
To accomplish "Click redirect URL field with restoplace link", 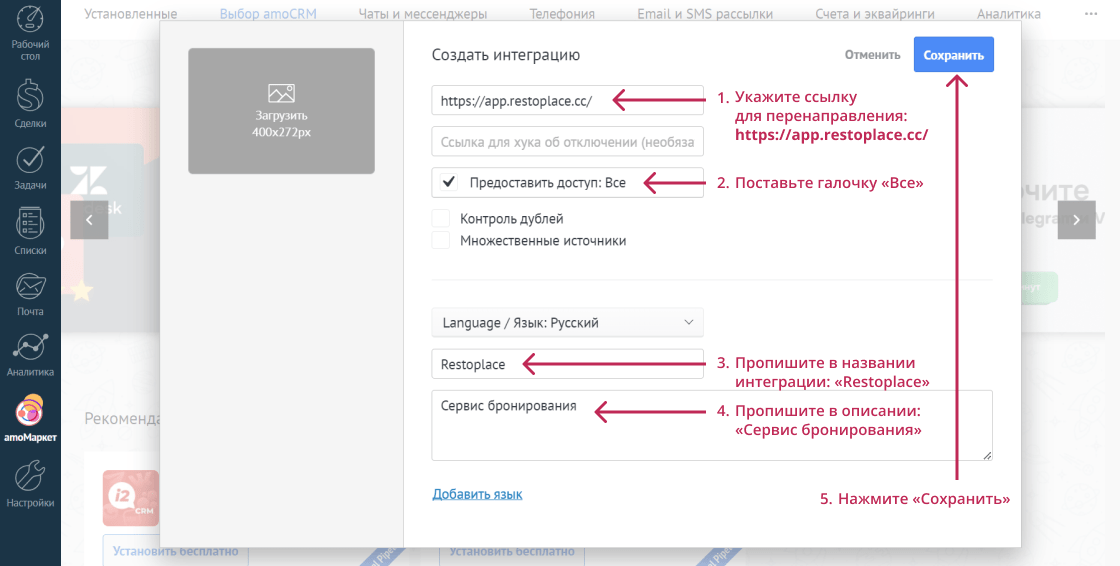I will click(568, 100).
